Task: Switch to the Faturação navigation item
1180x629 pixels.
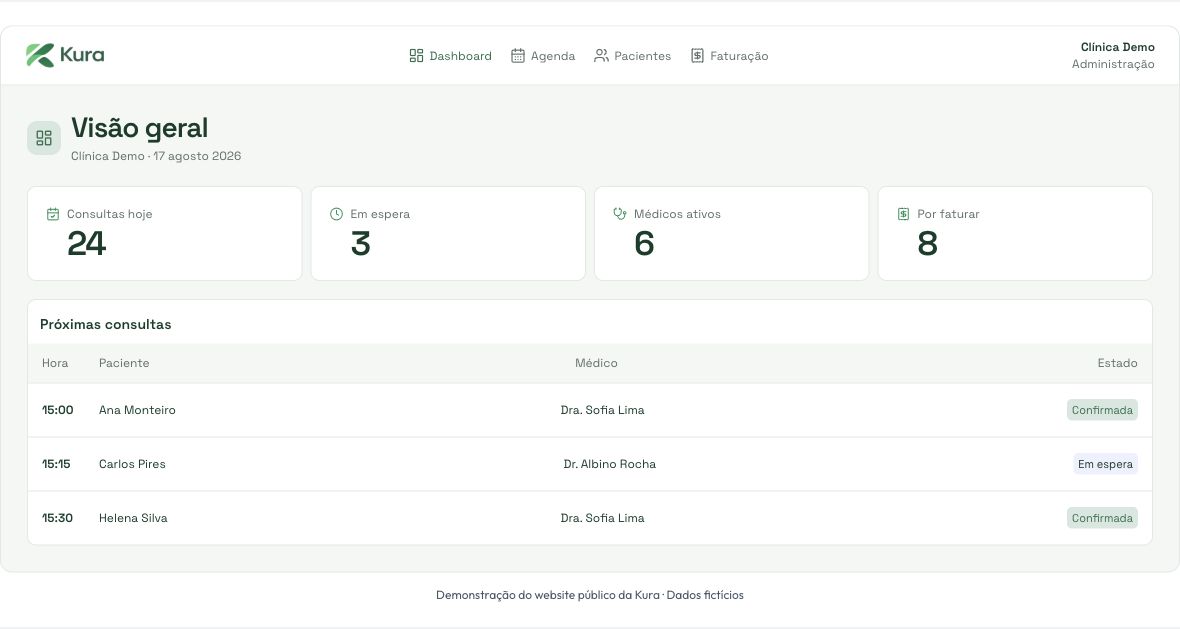Action: 730,56
